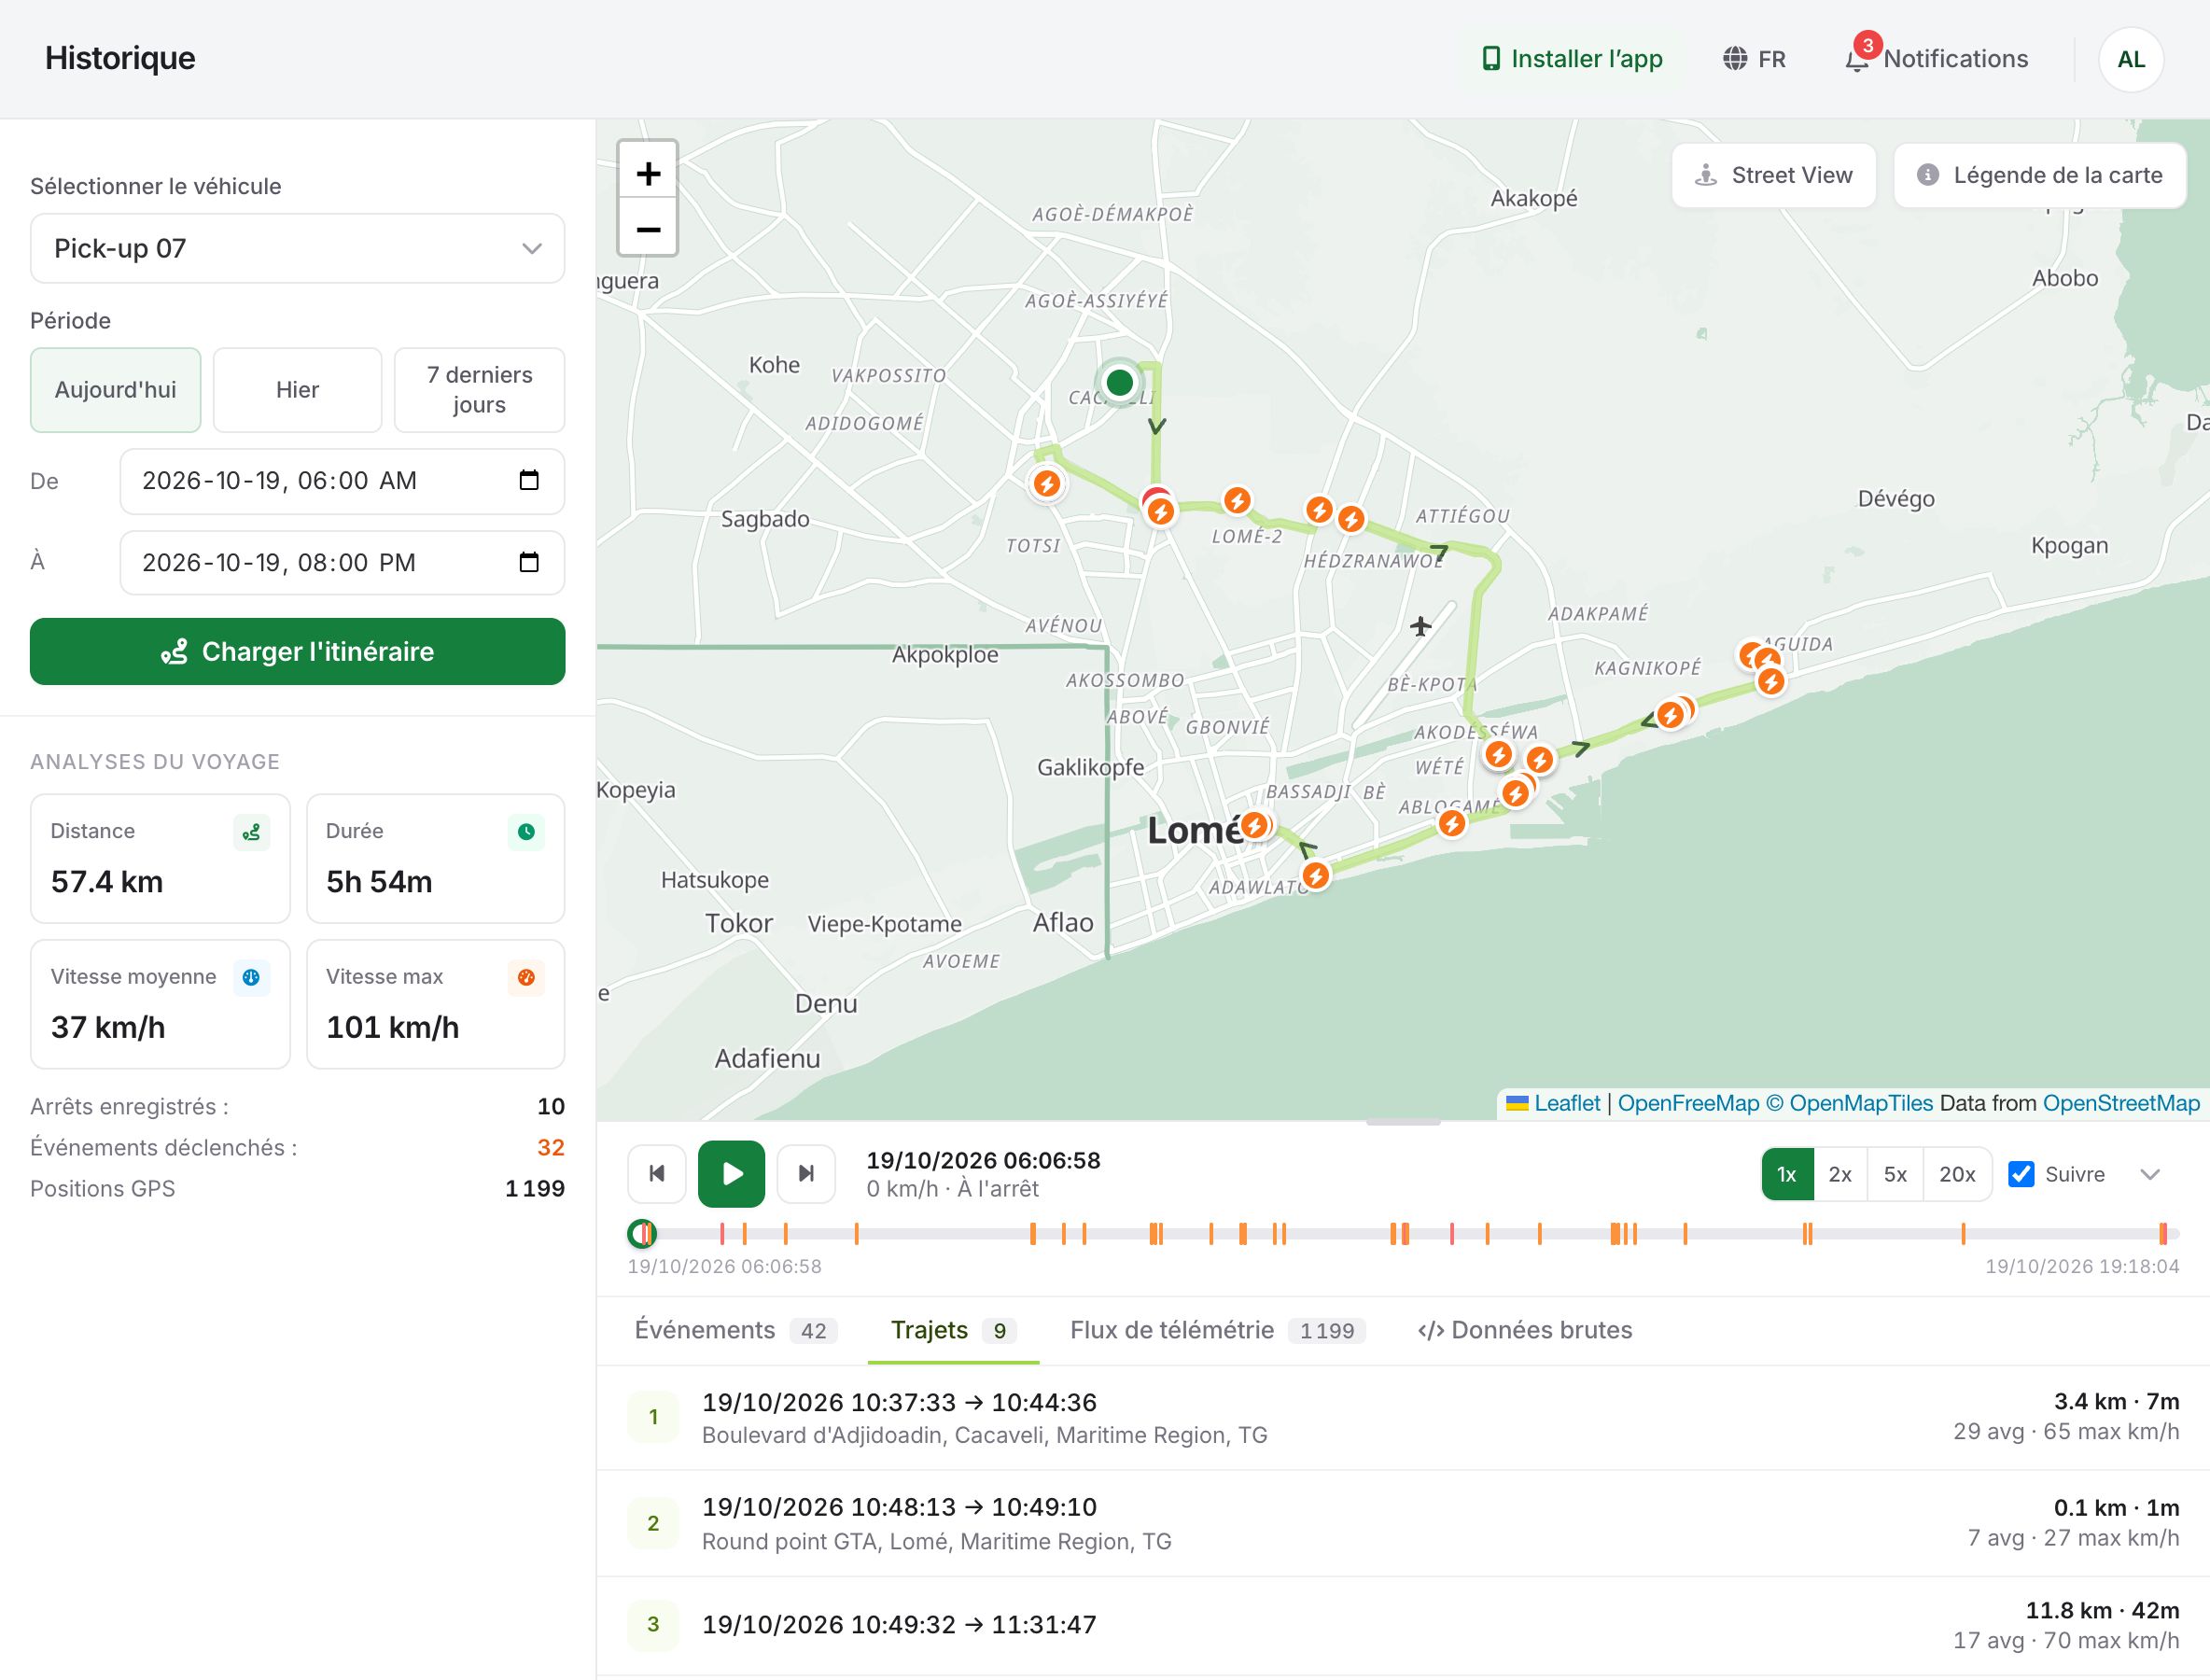
Task: Open the Données brutes tab
Action: 1525,1330
